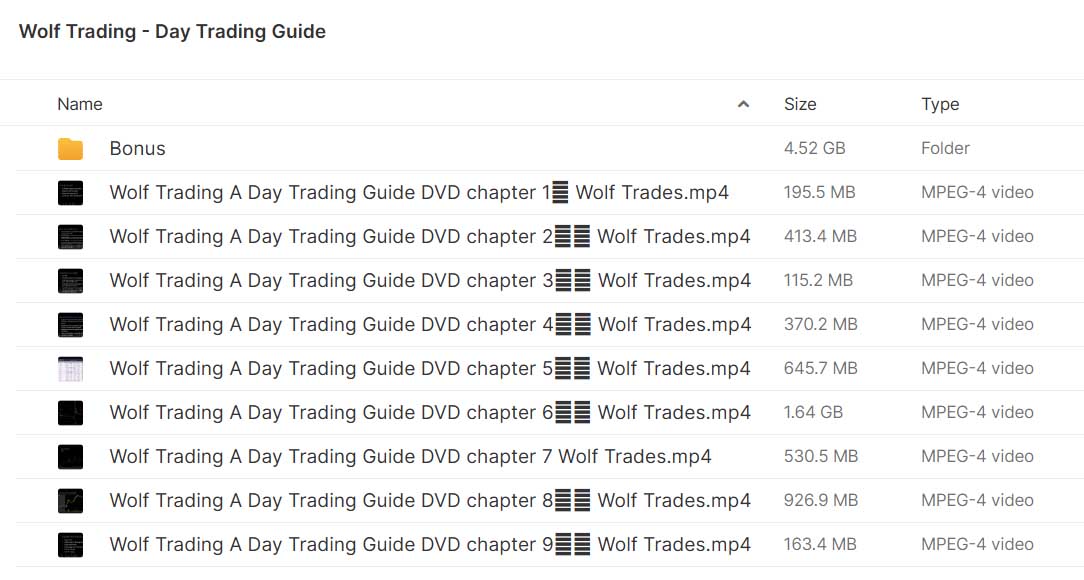
Task: Click the 1.64 GB size value
Action: [813, 412]
